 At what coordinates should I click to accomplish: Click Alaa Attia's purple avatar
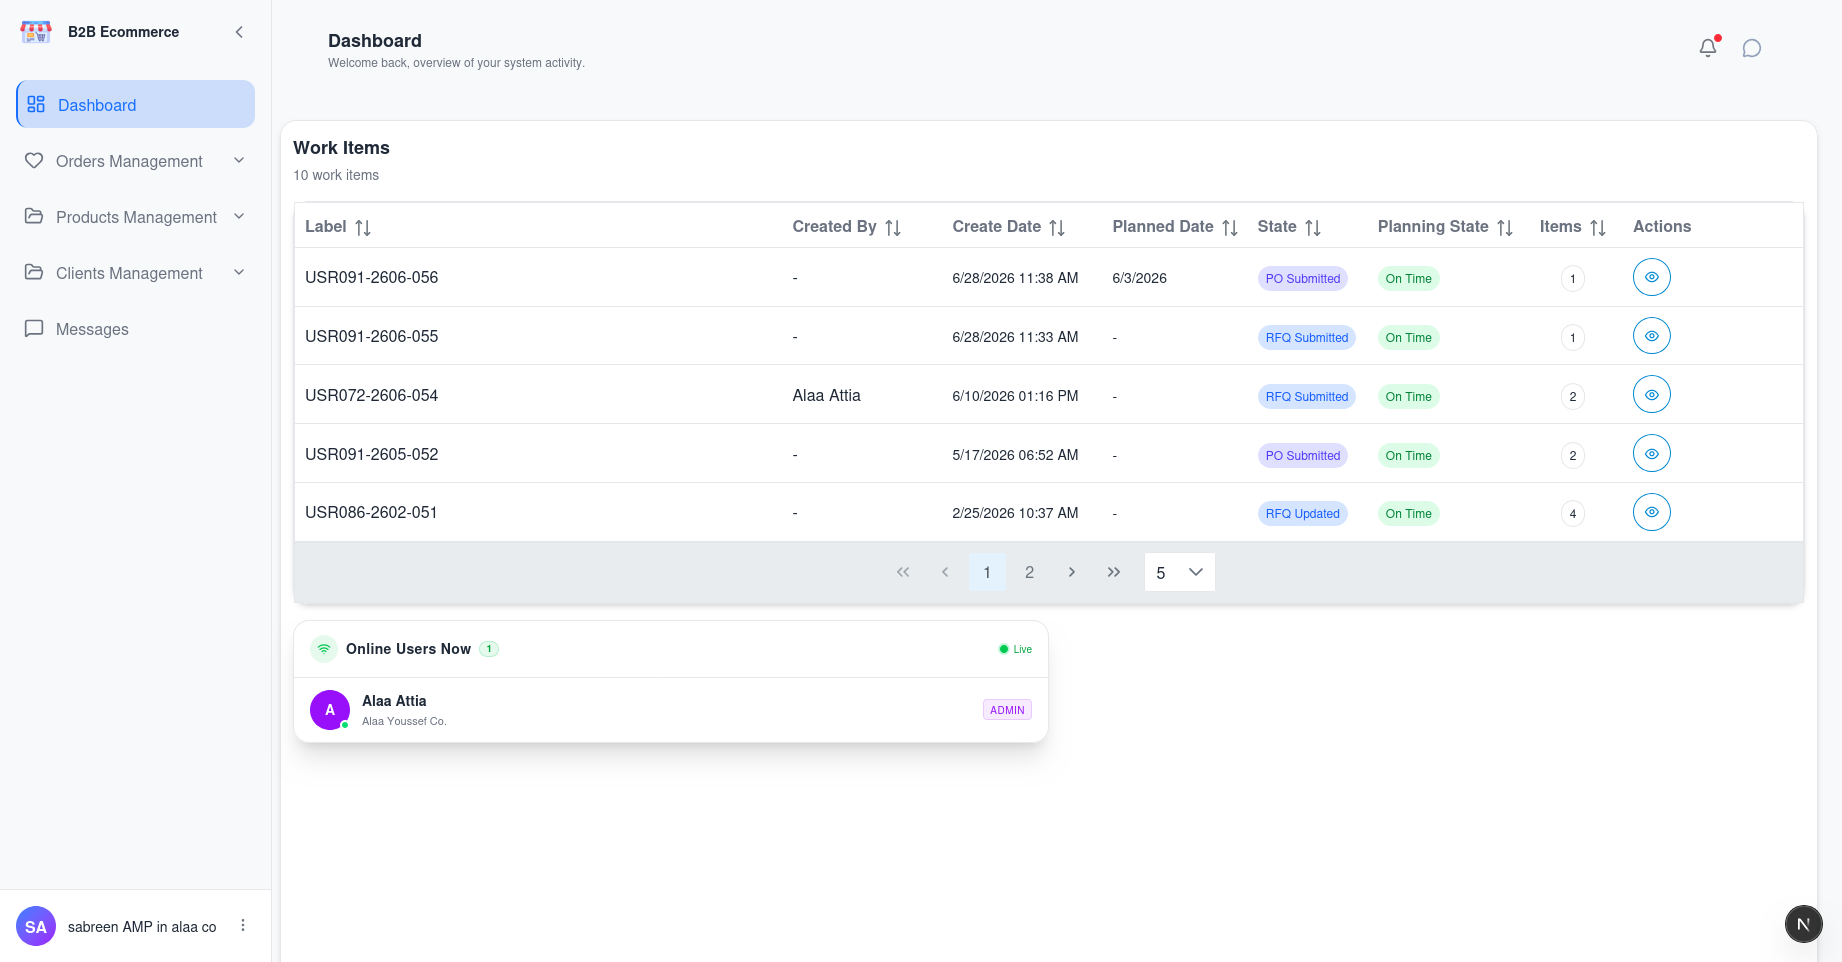coord(330,710)
